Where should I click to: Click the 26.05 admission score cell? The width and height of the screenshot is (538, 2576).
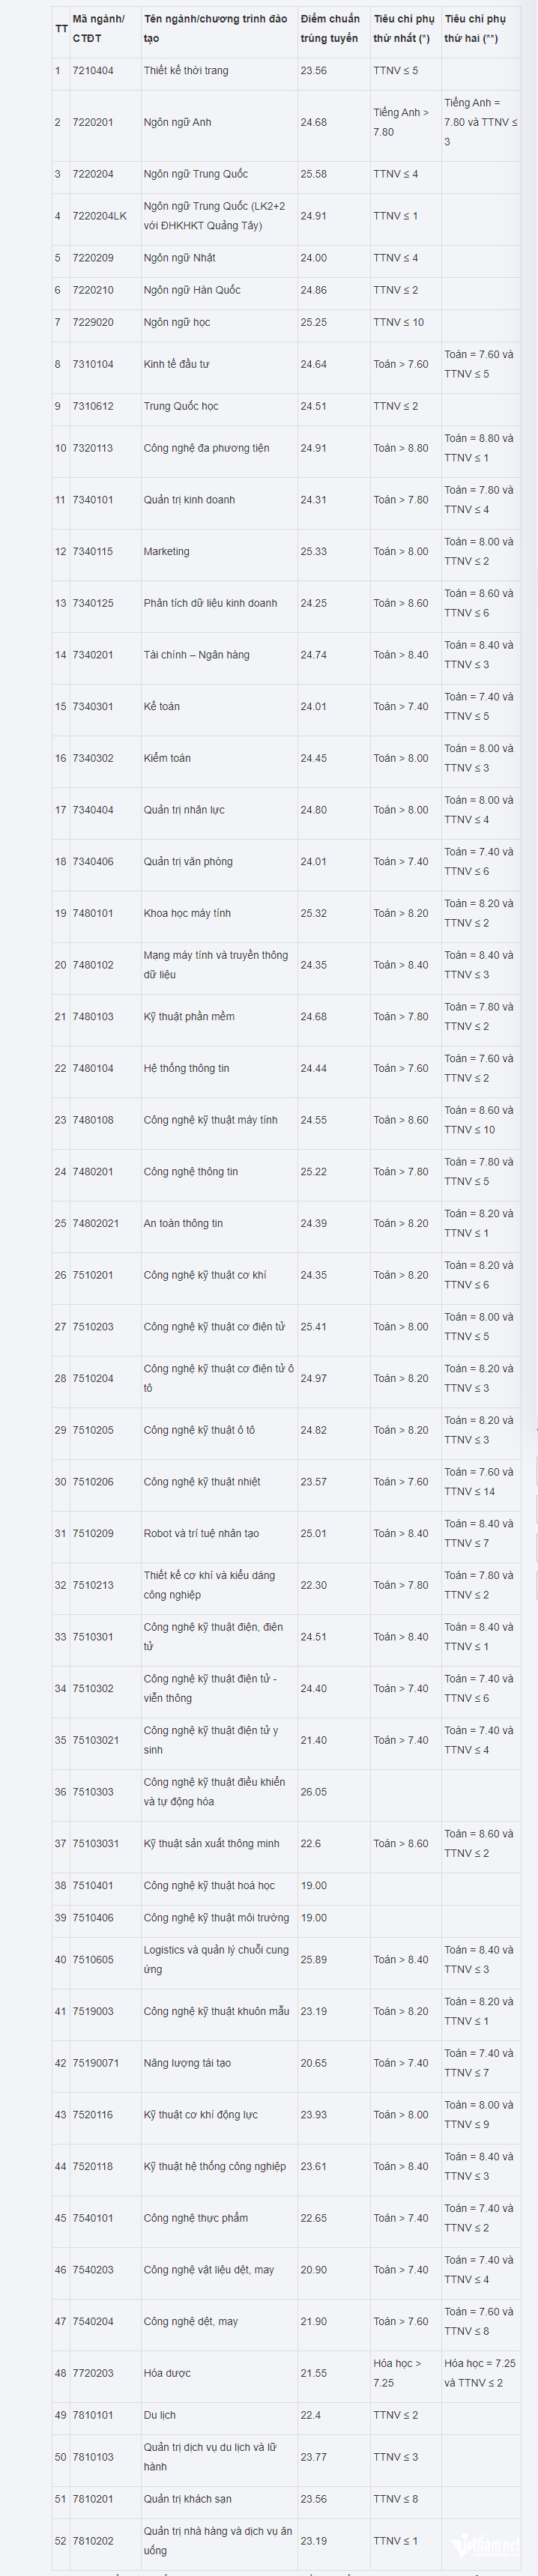click(314, 1792)
